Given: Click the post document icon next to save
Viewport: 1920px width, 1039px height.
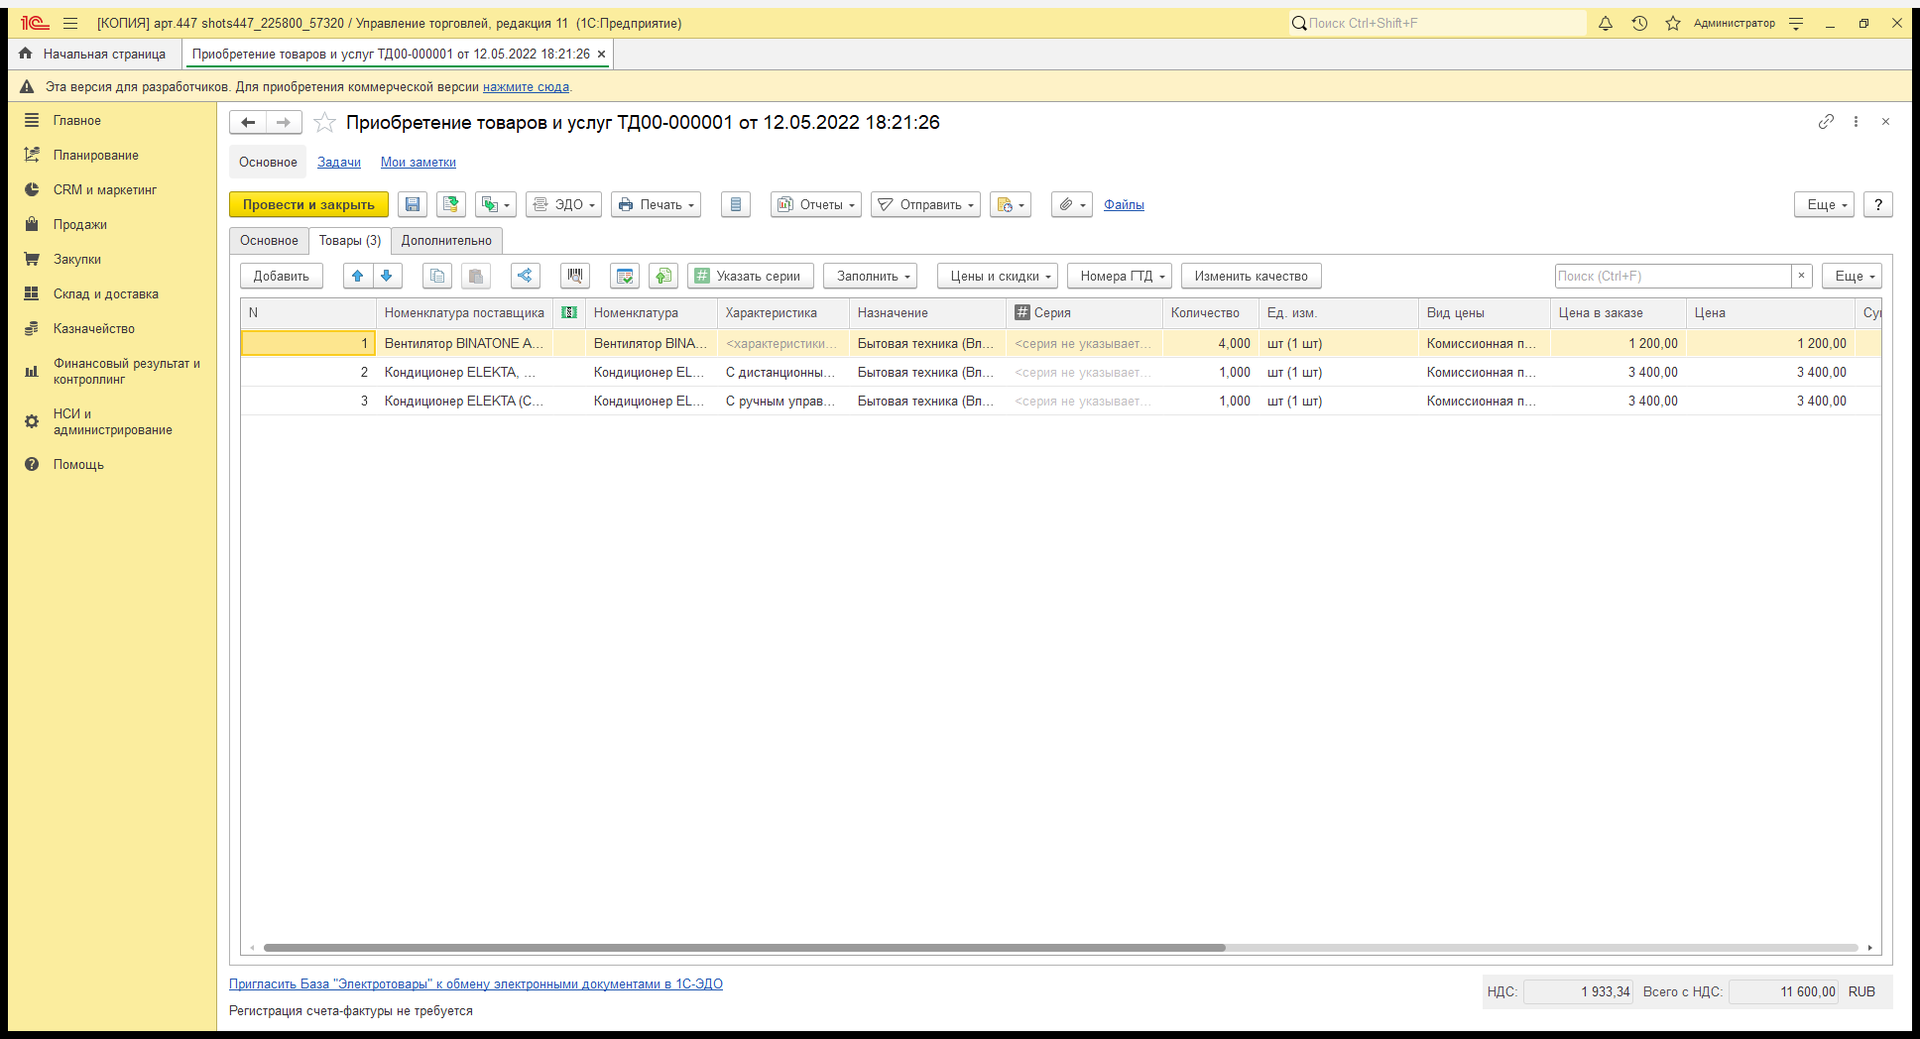Looking at the screenshot, I should [451, 205].
